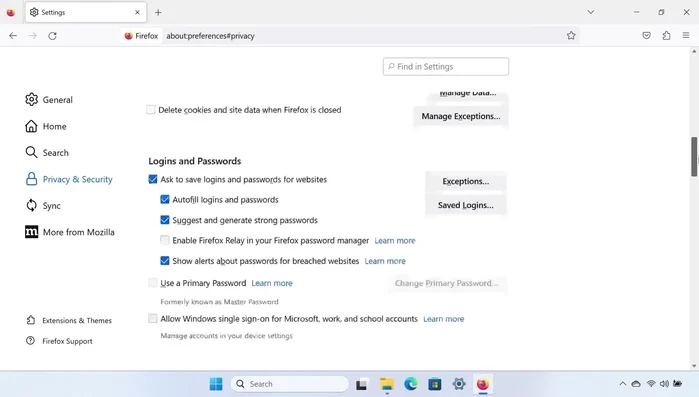This screenshot has height=397, width=699.
Task: Open the volume speaker tray icon
Action: coord(664,384)
